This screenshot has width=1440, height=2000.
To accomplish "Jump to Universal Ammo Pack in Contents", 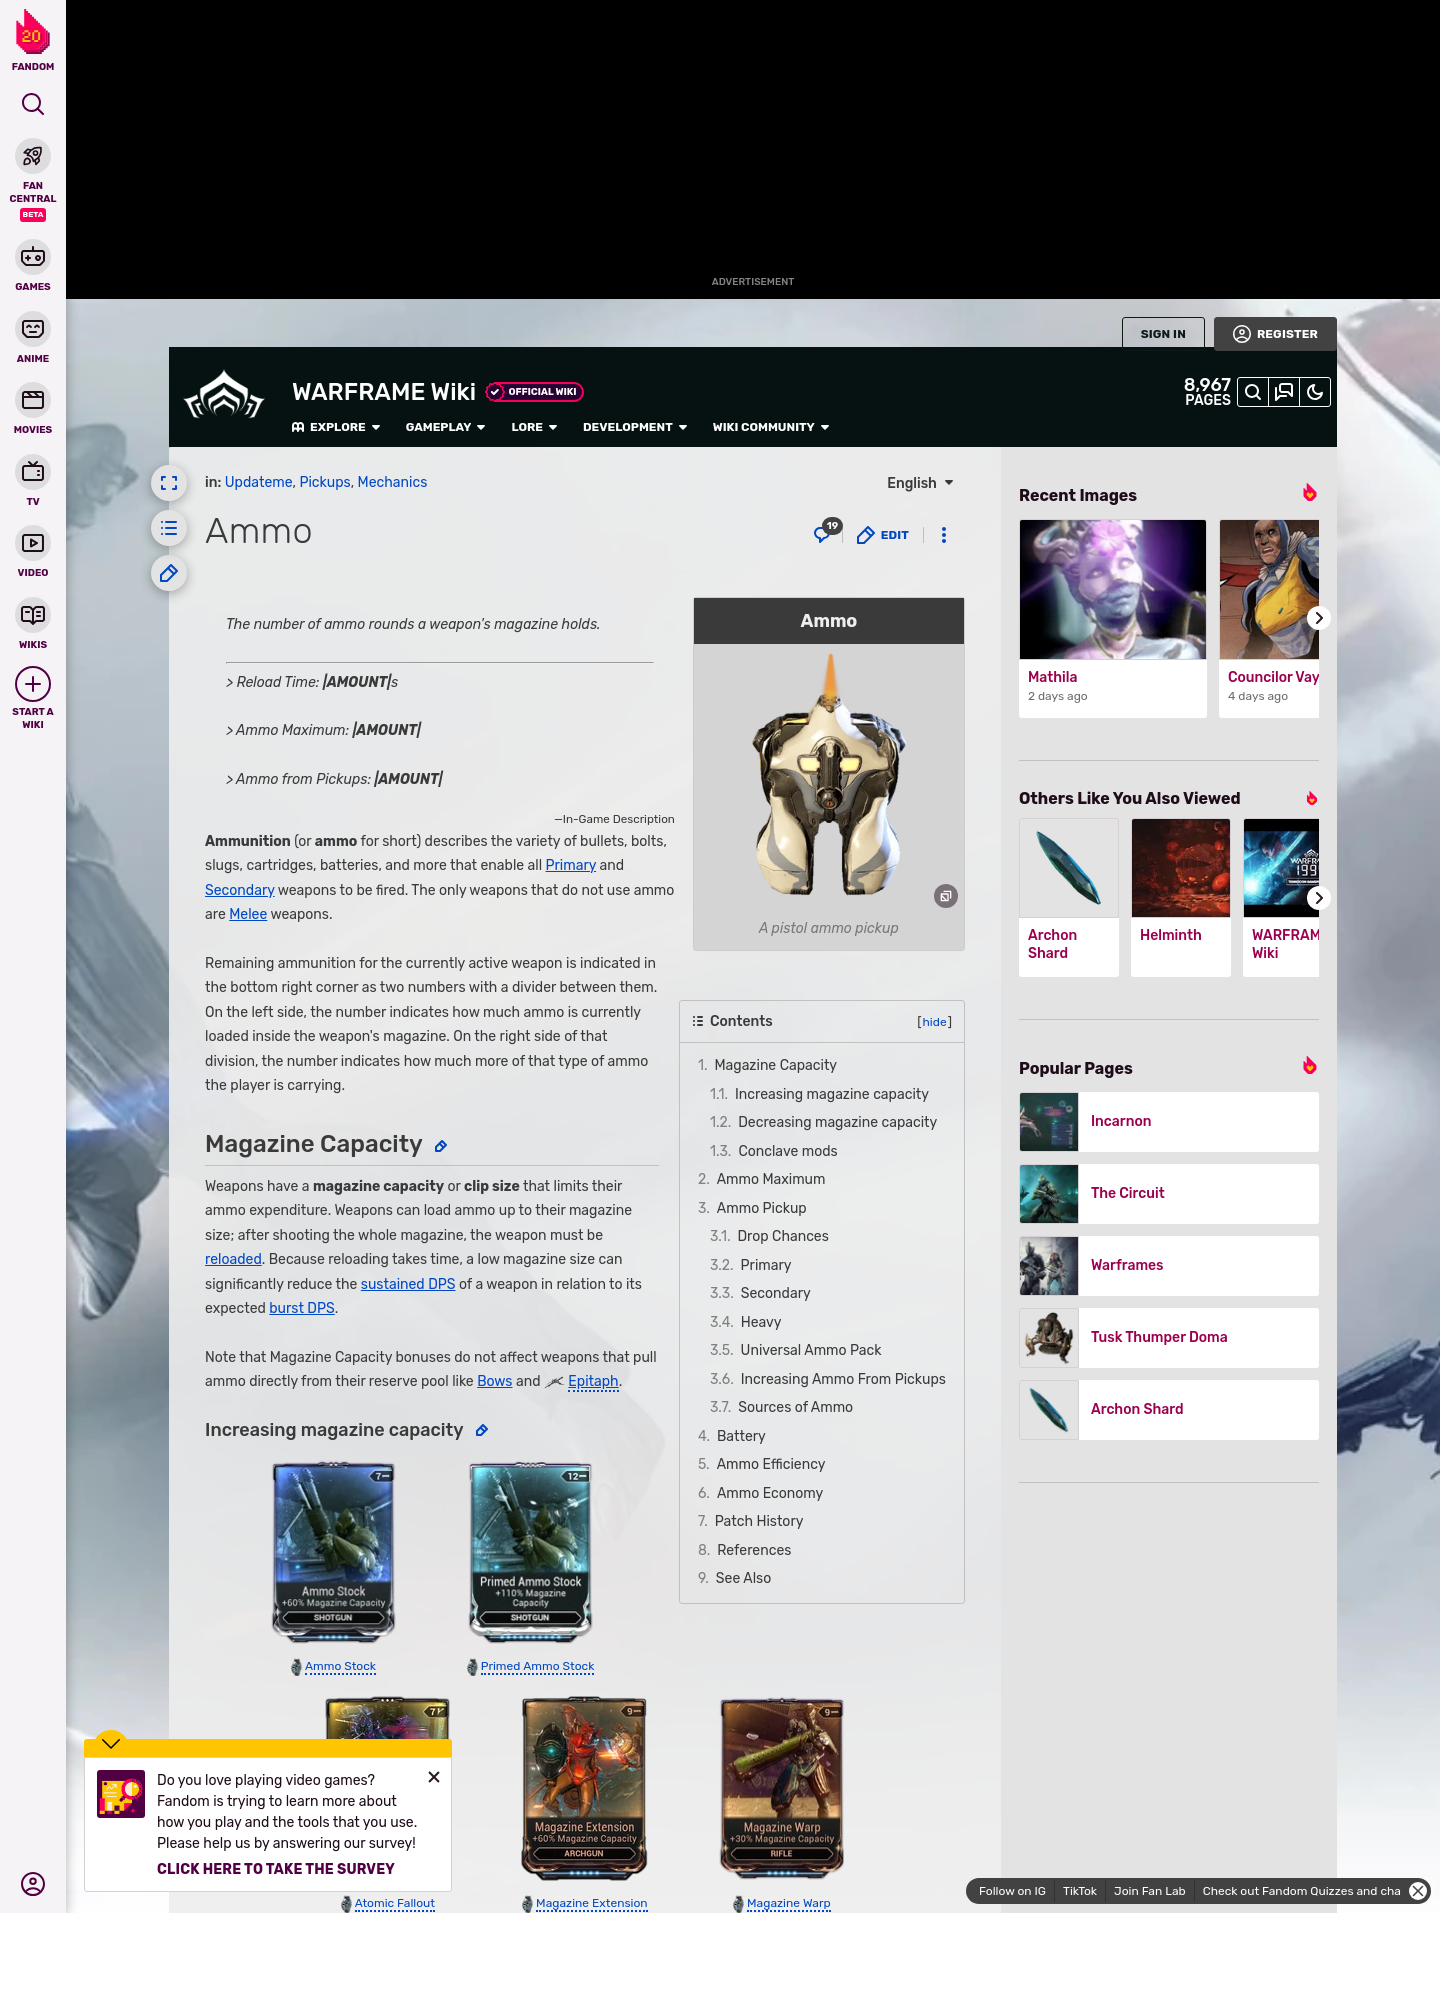I will (811, 1350).
